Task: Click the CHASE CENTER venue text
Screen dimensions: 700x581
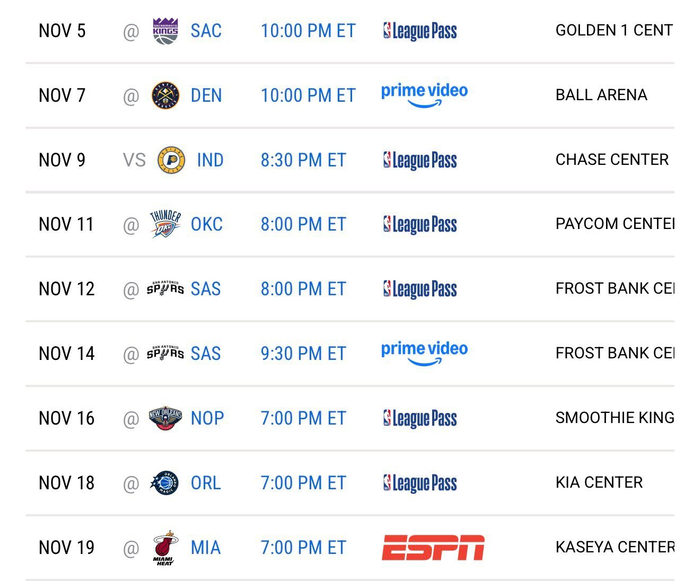Action: [612, 160]
